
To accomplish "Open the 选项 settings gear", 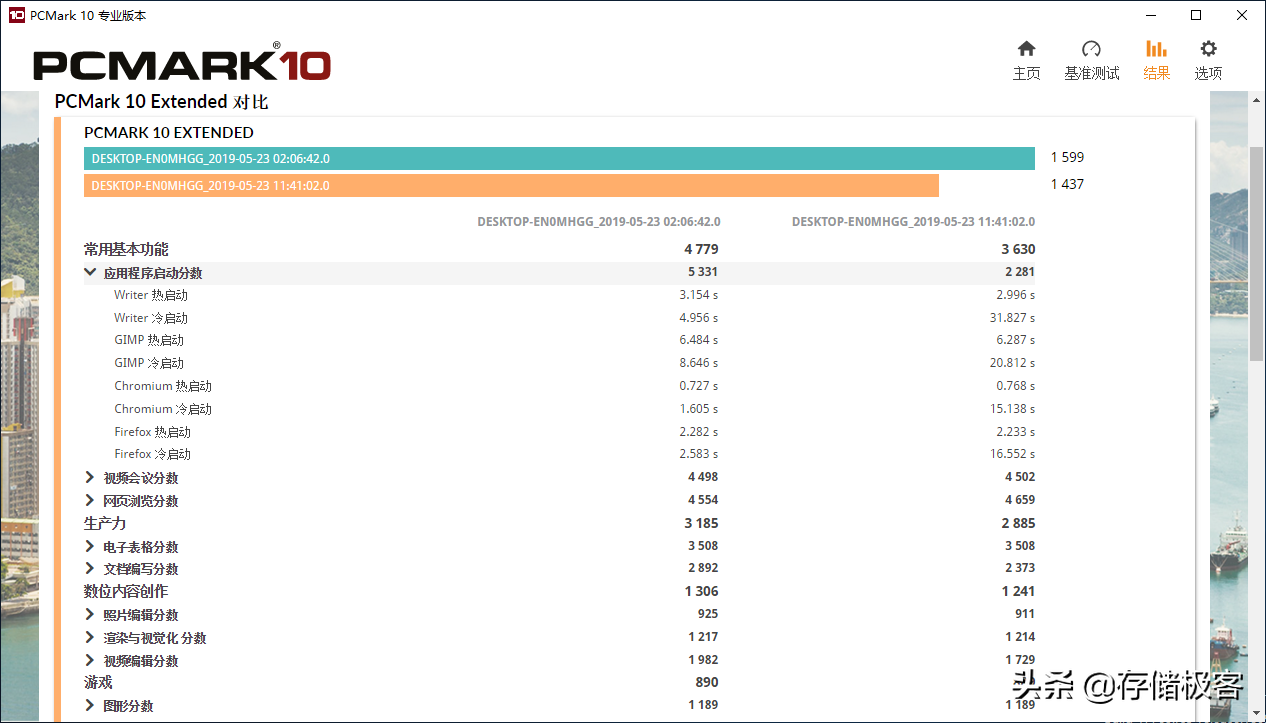I will click(x=1208, y=60).
